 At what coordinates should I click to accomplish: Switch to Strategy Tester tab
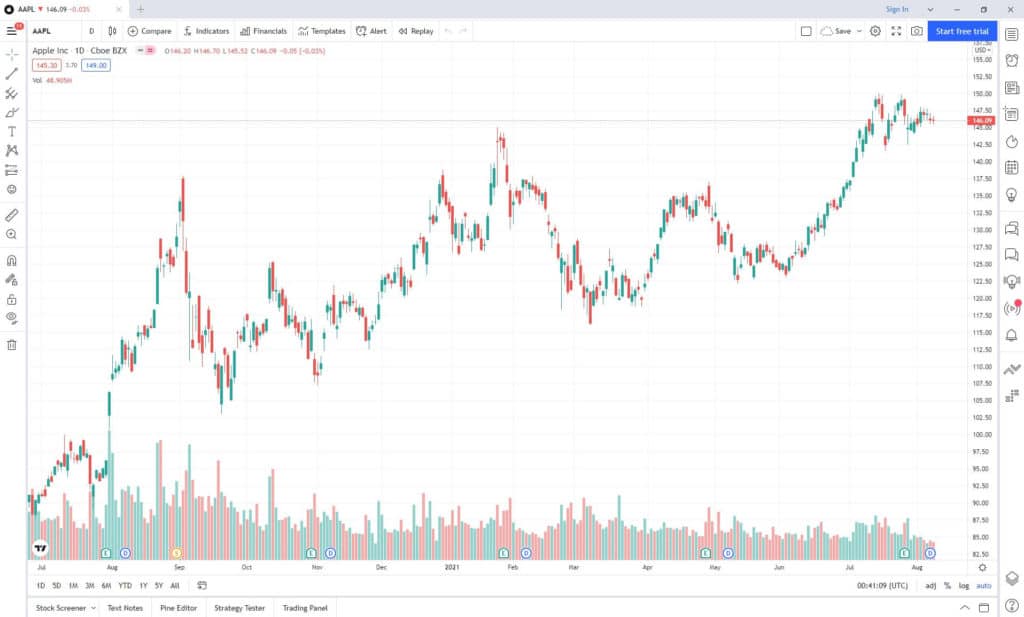pos(240,608)
